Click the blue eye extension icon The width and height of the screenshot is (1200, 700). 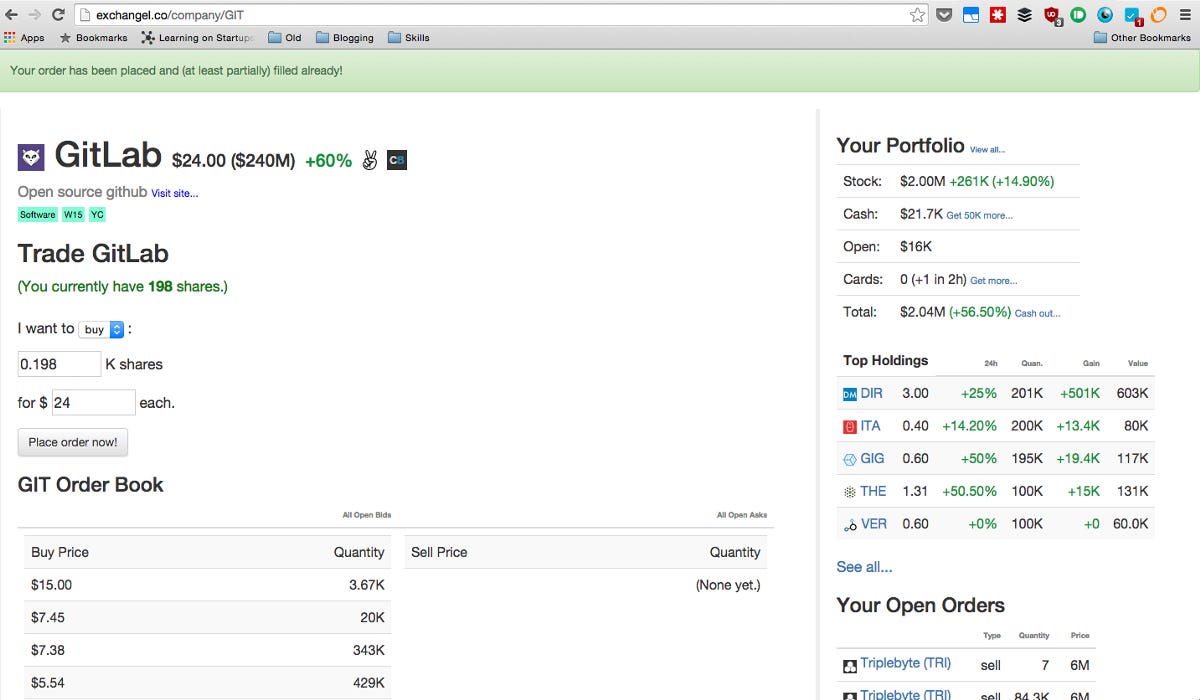pos(1105,15)
